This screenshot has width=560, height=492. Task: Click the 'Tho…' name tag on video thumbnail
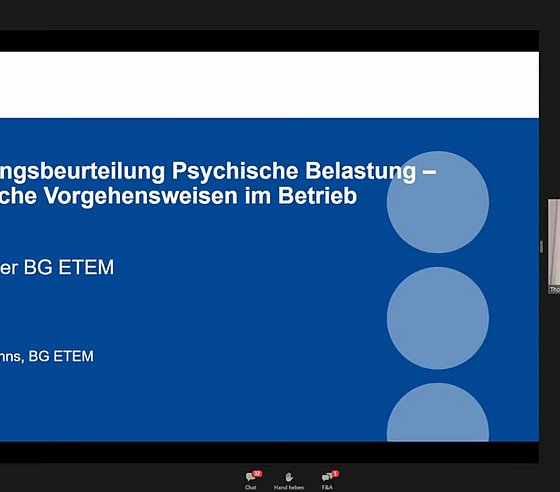click(x=555, y=290)
